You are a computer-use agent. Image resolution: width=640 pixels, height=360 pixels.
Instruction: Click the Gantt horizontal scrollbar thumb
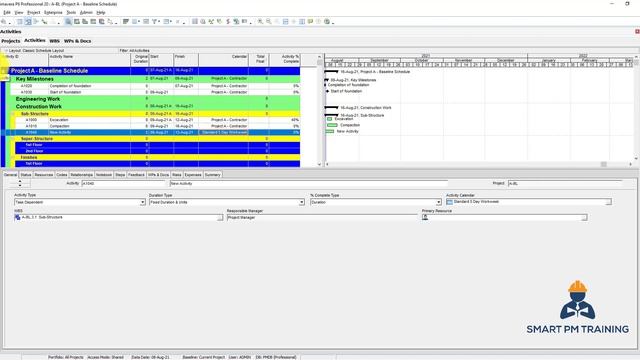603,164
